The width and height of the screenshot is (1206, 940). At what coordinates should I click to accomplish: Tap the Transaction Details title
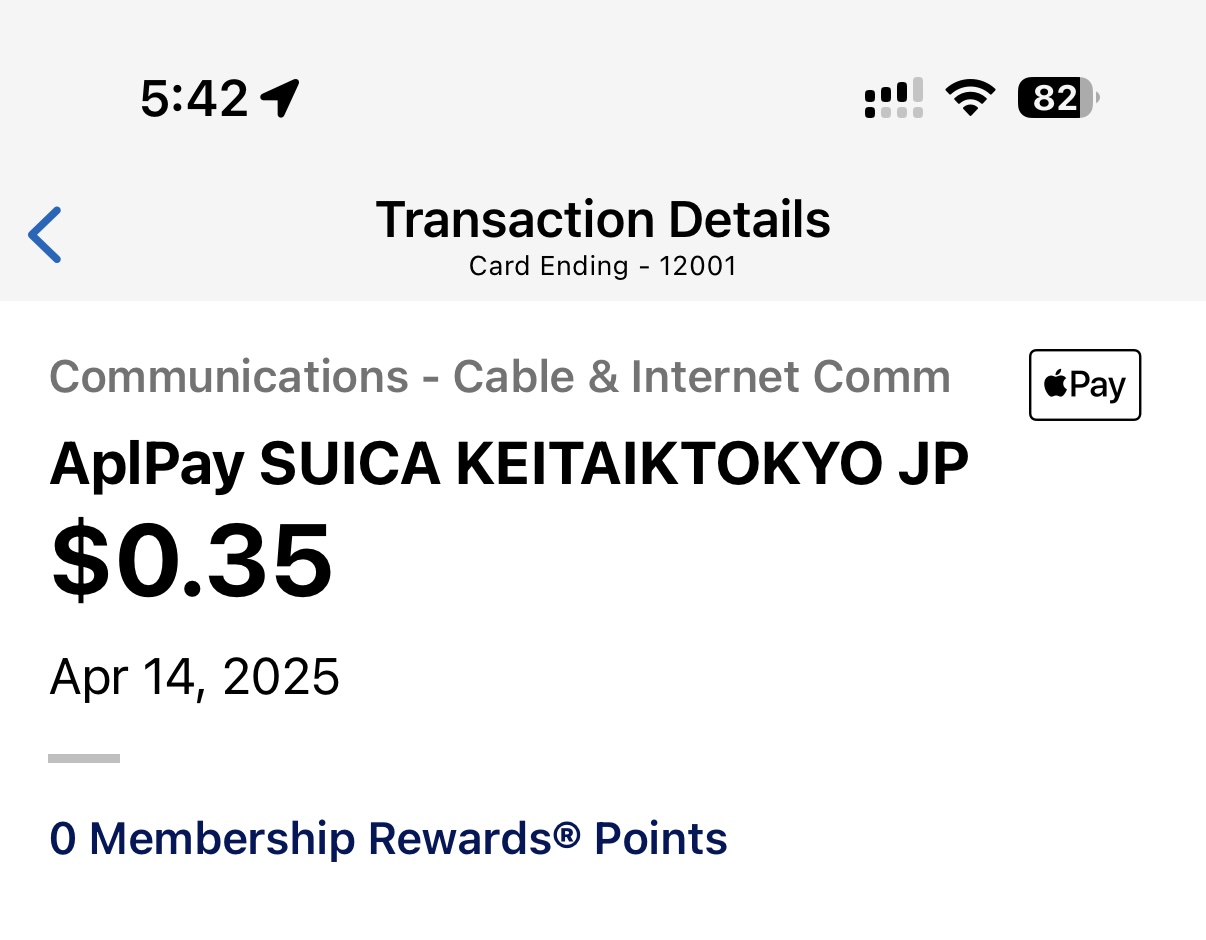pyautogui.click(x=603, y=220)
